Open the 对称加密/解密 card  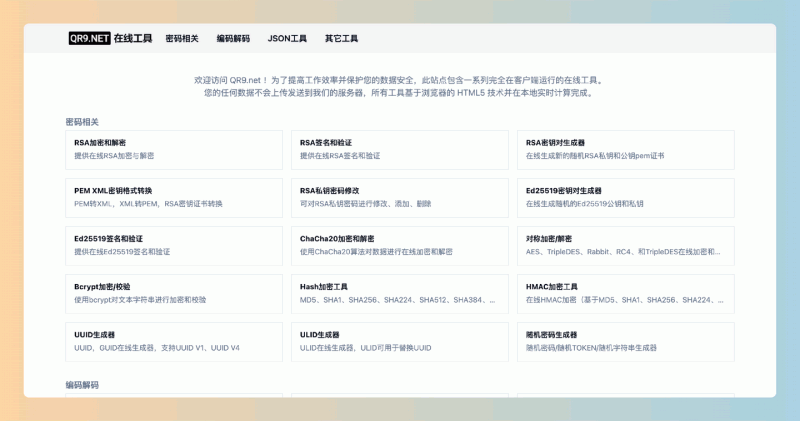626,246
